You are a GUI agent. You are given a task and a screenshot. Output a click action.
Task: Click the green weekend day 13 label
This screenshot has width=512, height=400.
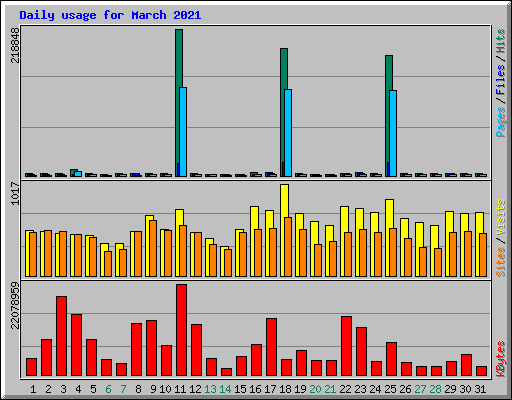click(x=210, y=389)
